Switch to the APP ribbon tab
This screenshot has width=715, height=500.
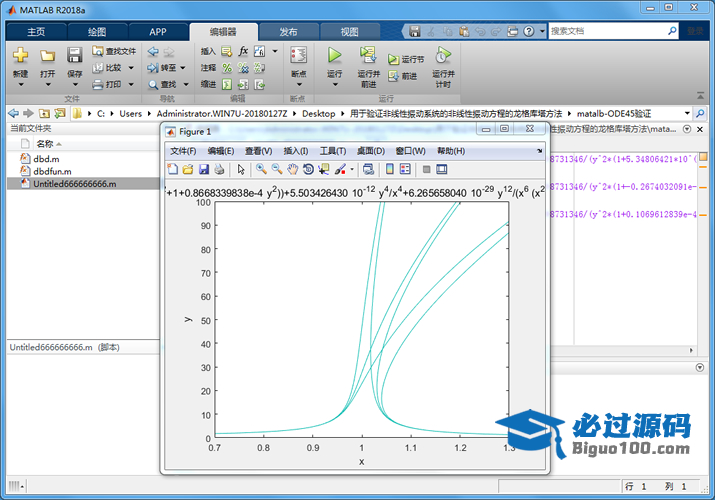point(158,32)
